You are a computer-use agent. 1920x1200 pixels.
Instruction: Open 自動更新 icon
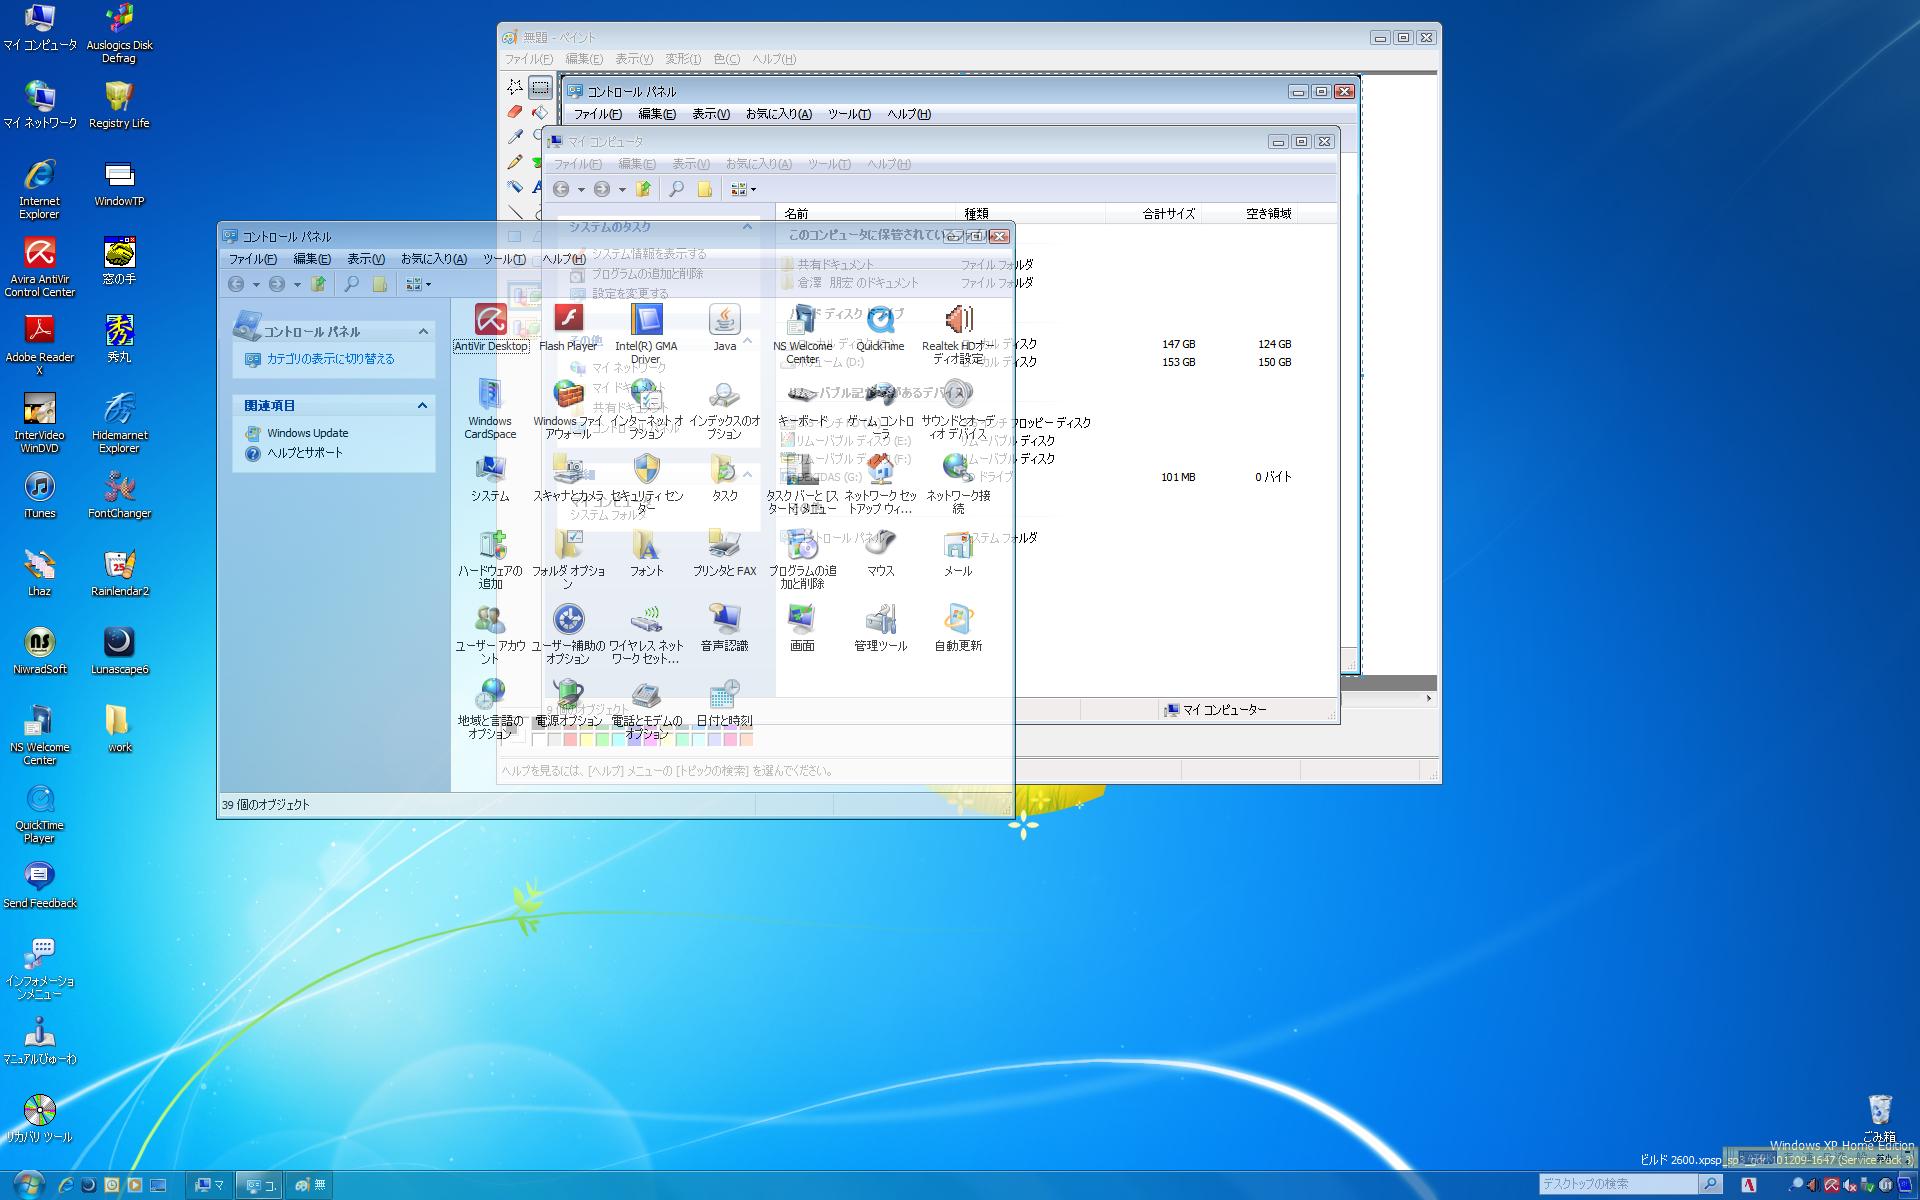(958, 628)
